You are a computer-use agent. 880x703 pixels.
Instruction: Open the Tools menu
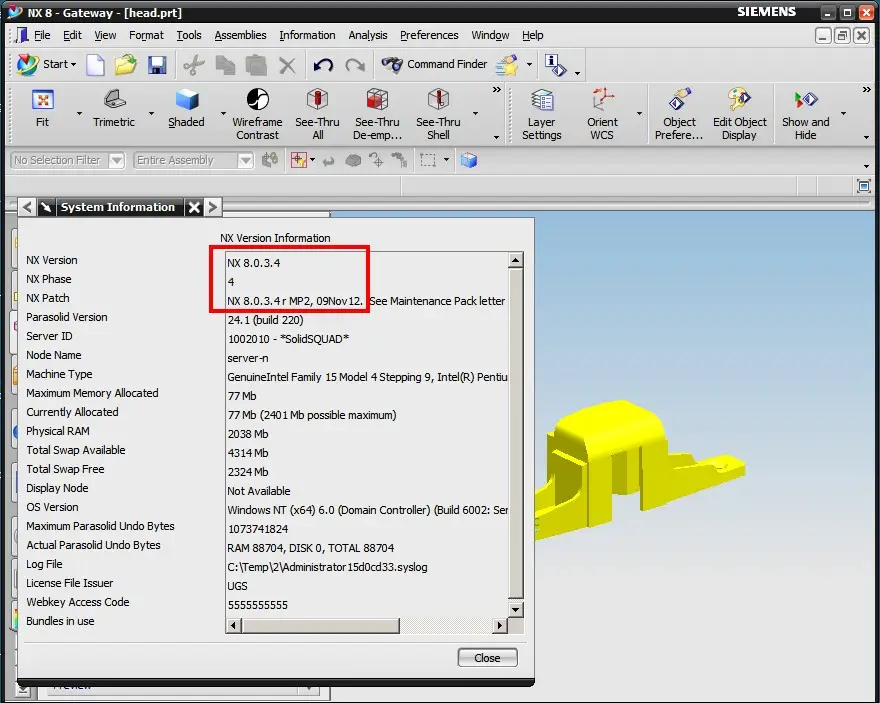tap(189, 35)
